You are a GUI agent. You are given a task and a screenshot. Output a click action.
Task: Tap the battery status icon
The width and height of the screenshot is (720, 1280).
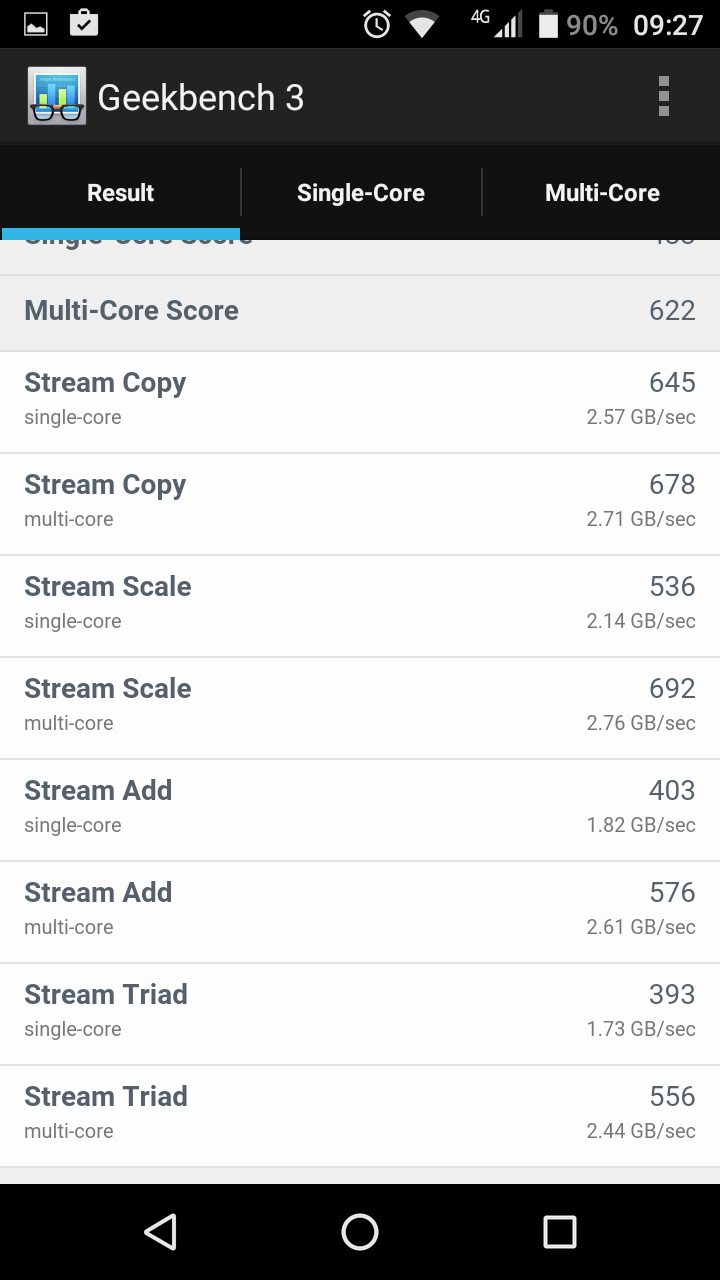(x=548, y=24)
